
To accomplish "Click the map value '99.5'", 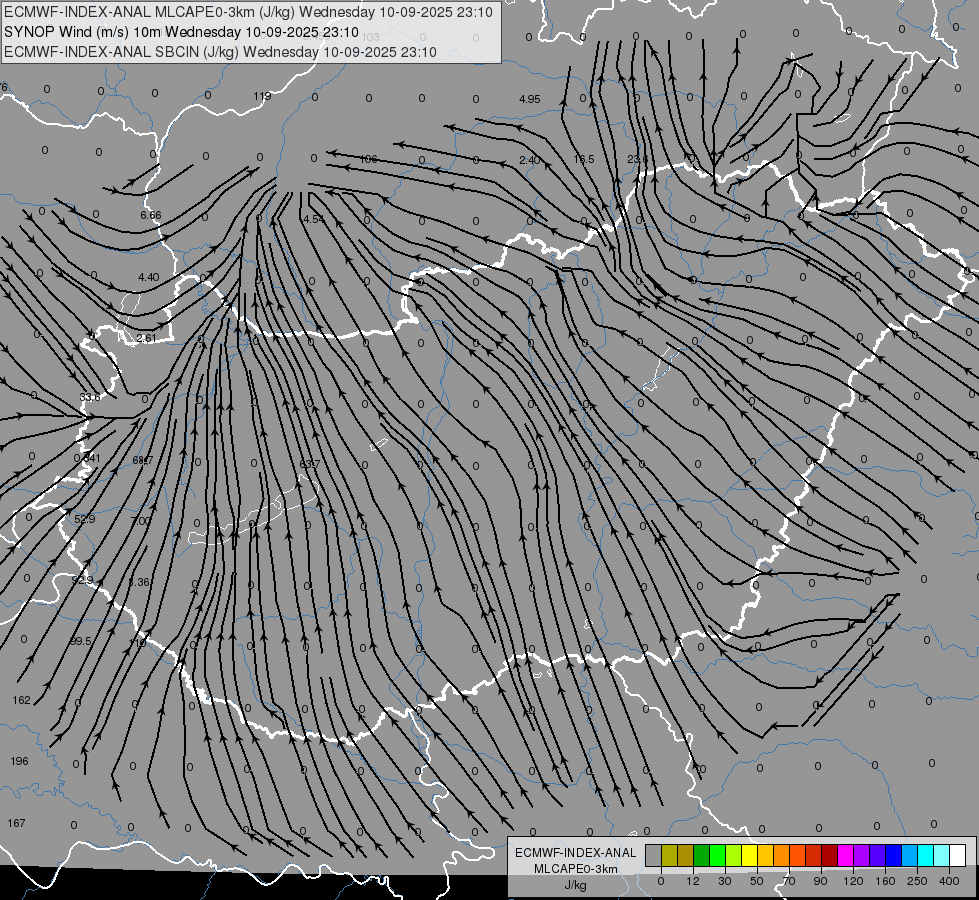I will point(81,641).
